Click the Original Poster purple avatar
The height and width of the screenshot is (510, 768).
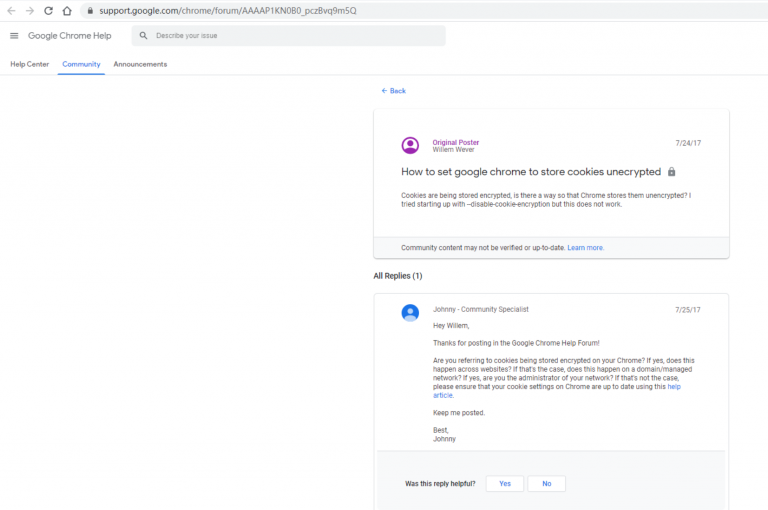(410, 146)
